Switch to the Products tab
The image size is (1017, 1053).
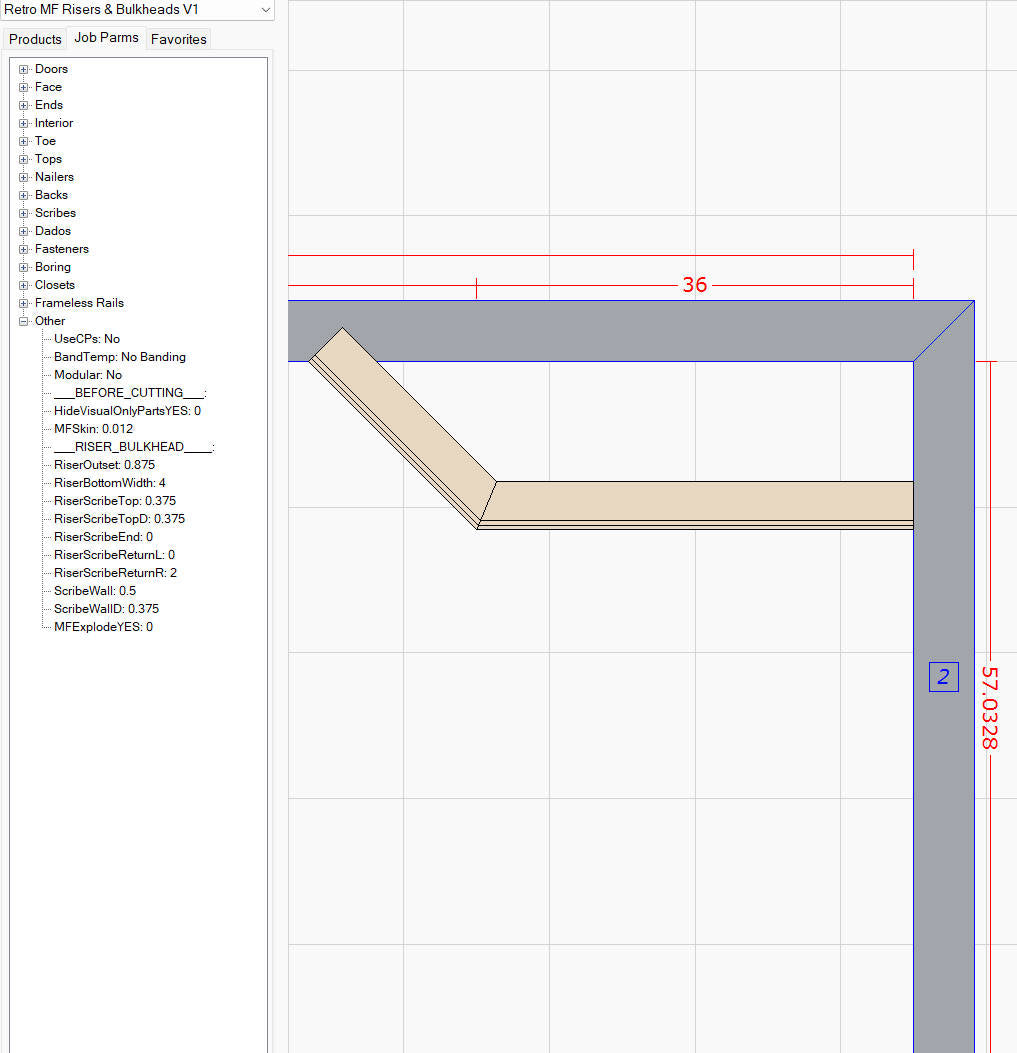tap(34, 39)
